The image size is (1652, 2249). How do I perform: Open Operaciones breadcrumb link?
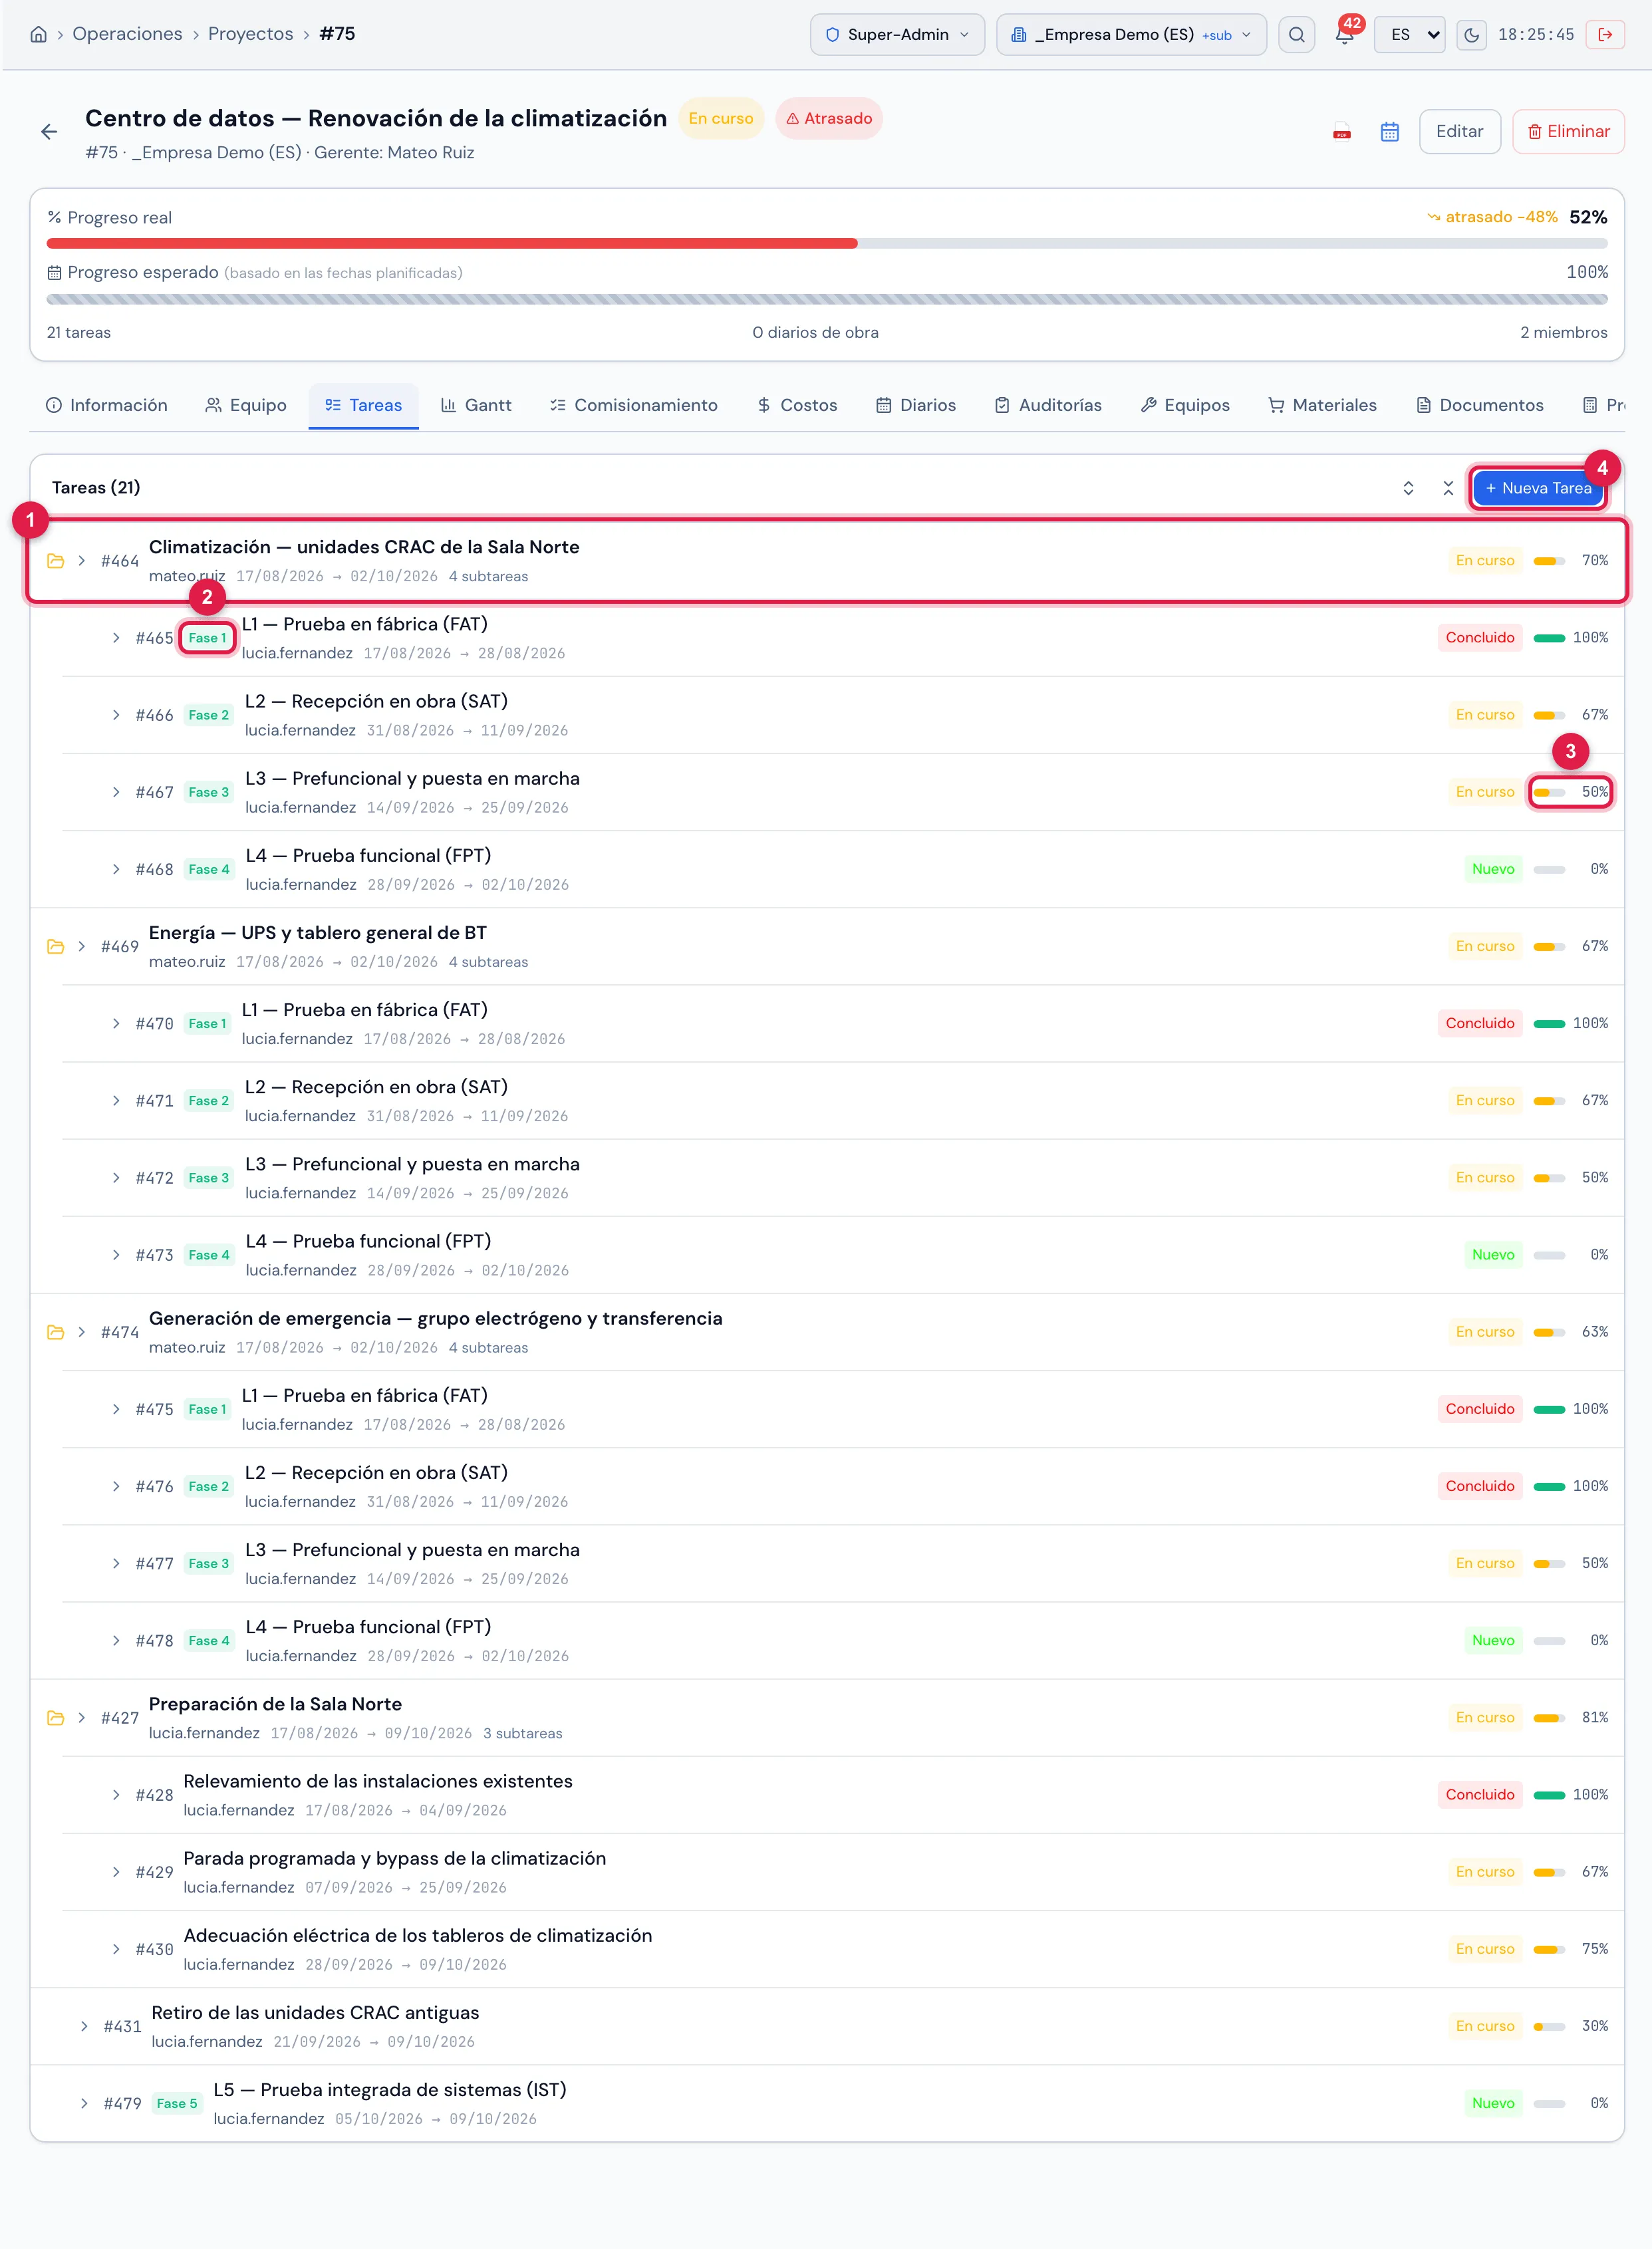(127, 34)
